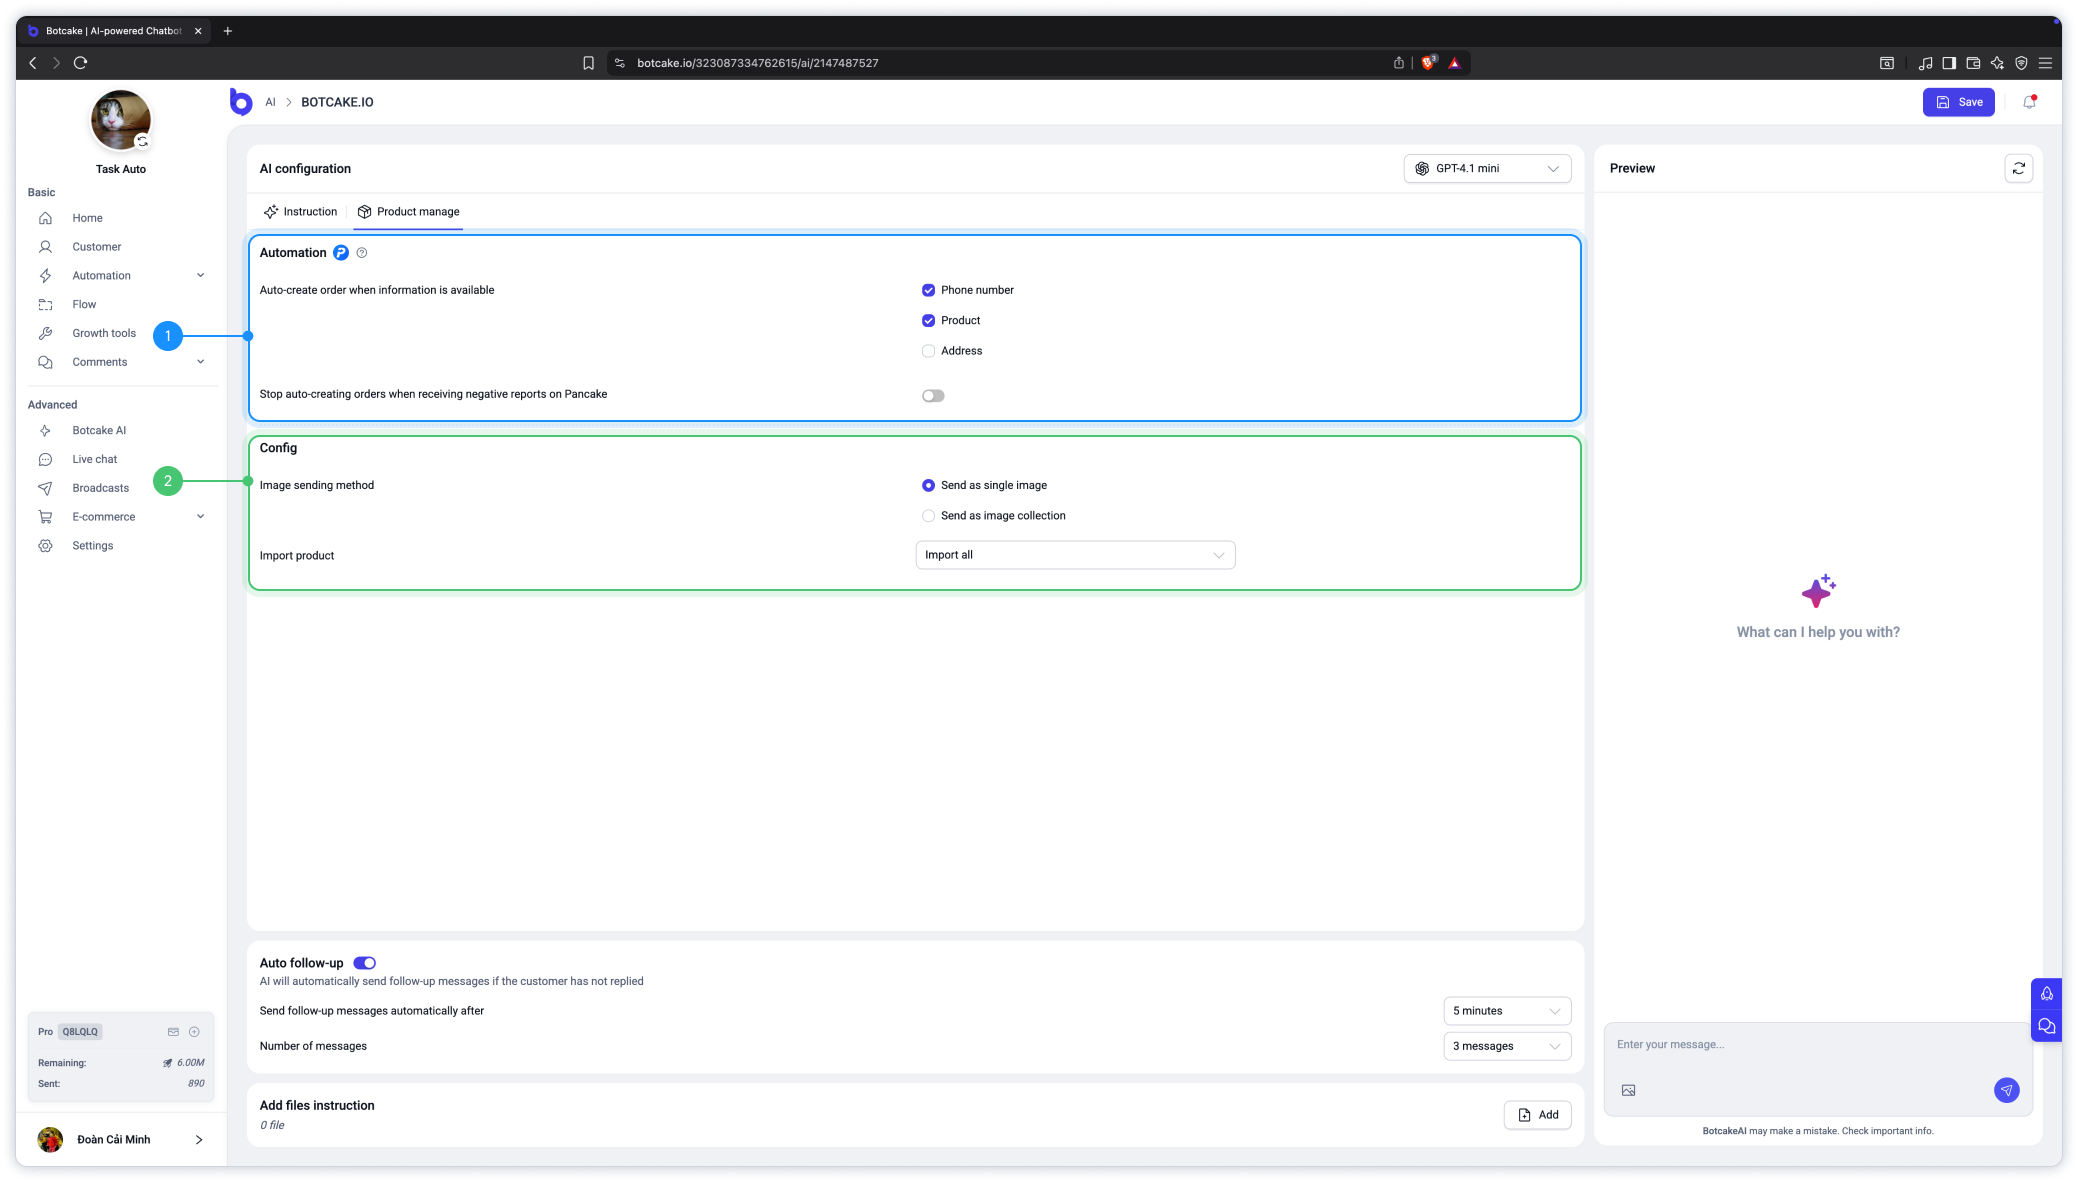Viewport: 2078px width, 1182px height.
Task: Click the chat bubbles floating button
Action: pos(2046,1026)
